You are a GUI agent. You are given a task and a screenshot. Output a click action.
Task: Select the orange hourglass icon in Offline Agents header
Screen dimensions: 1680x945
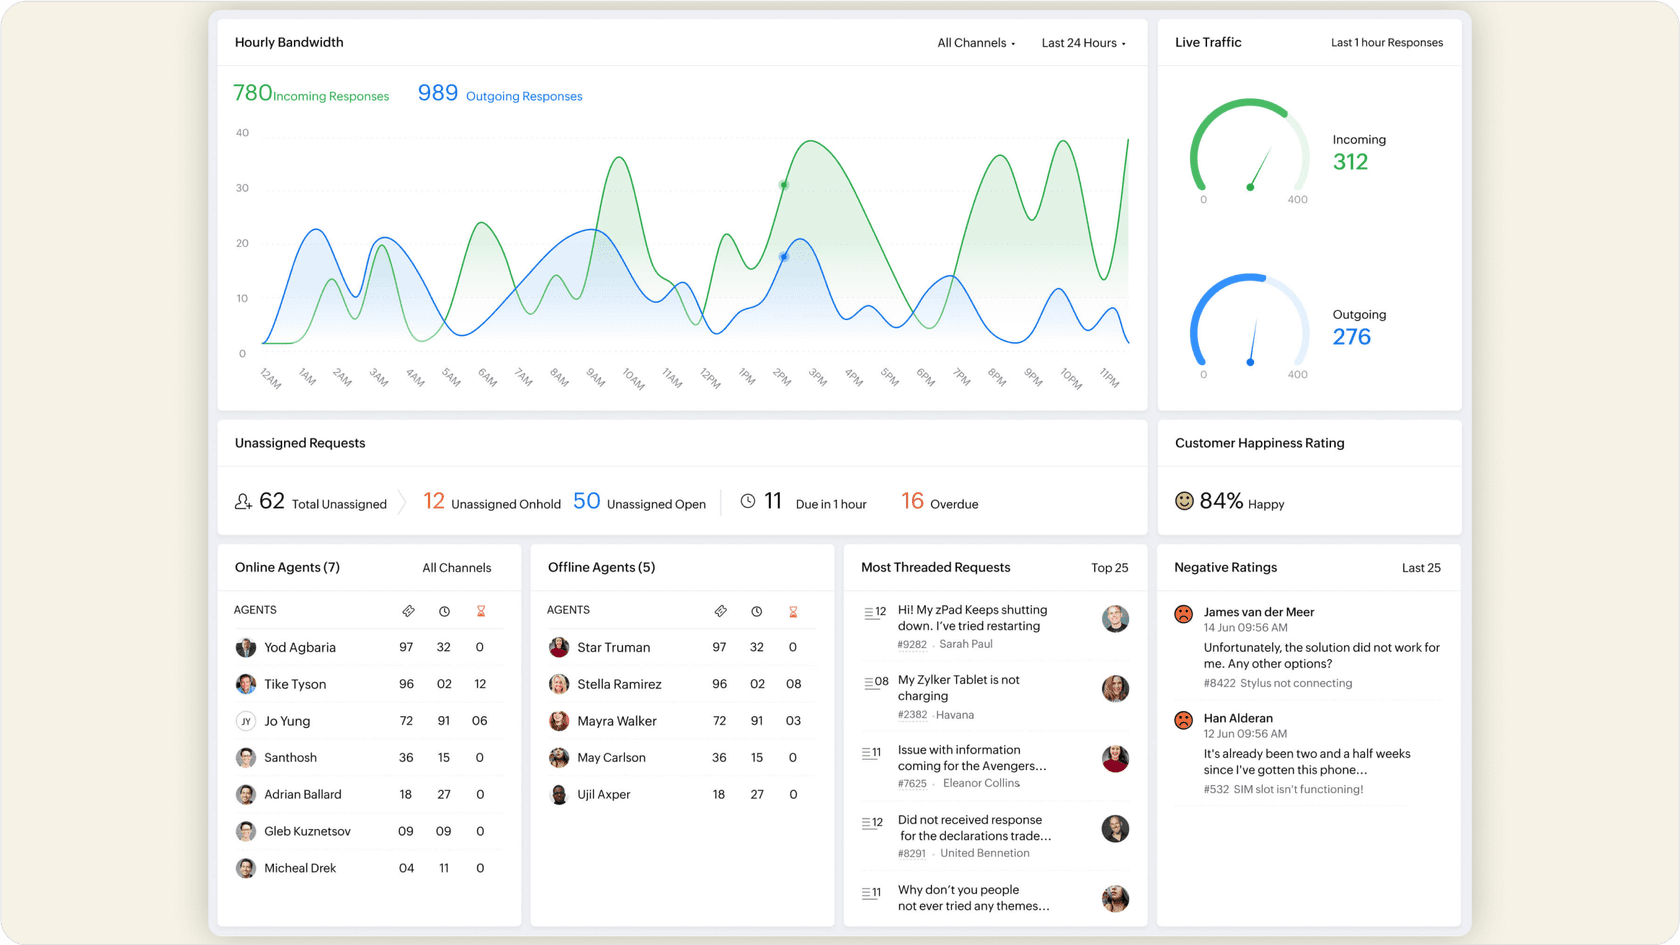tap(793, 610)
